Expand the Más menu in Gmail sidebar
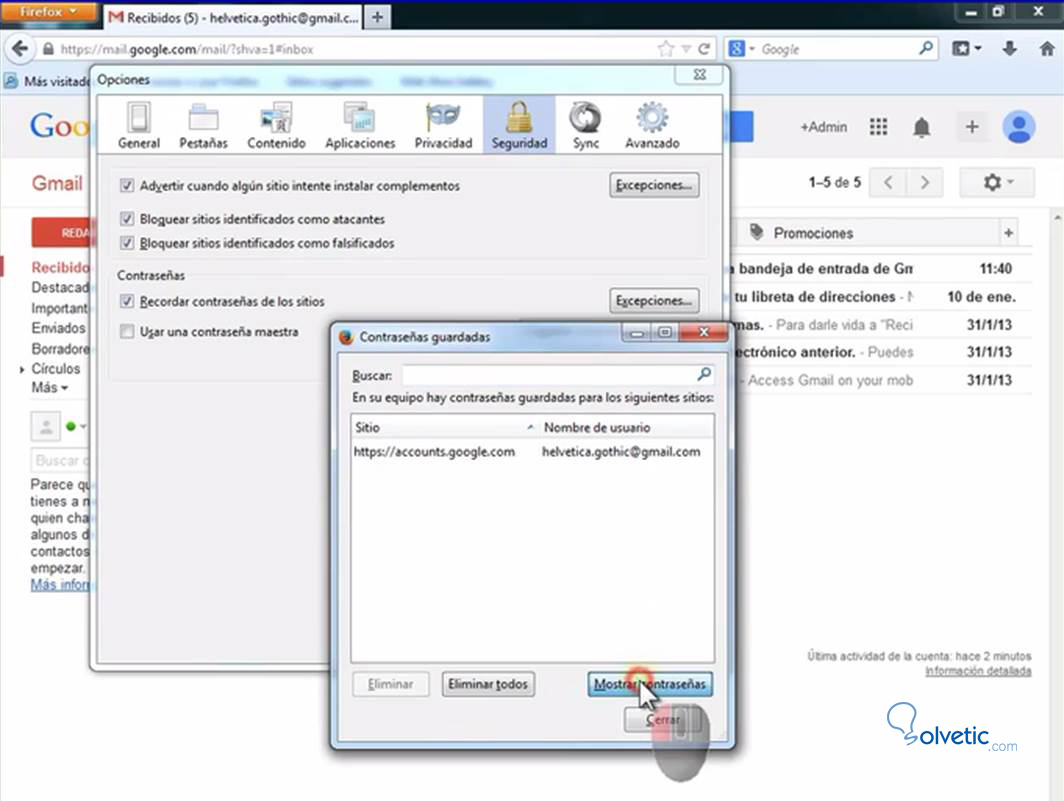The image size is (1064, 801). click(50, 388)
